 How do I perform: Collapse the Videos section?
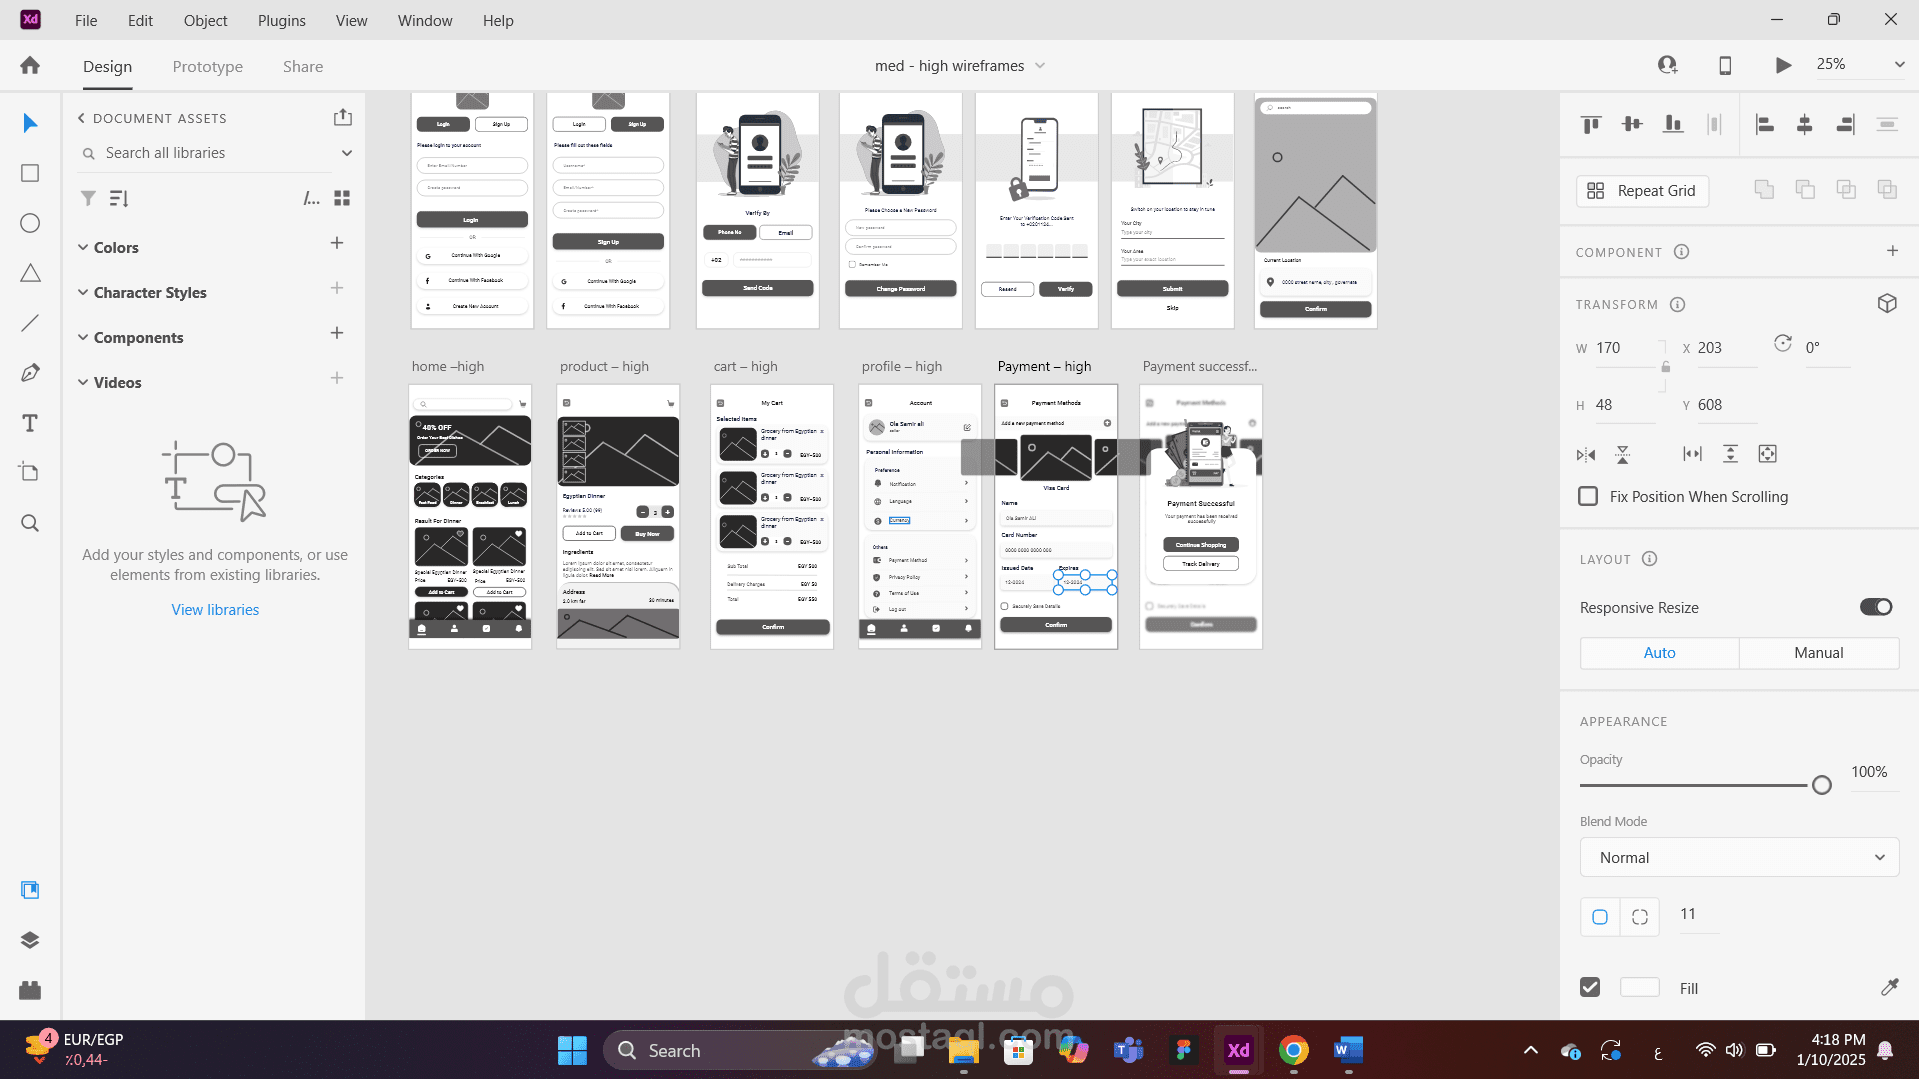(83, 382)
